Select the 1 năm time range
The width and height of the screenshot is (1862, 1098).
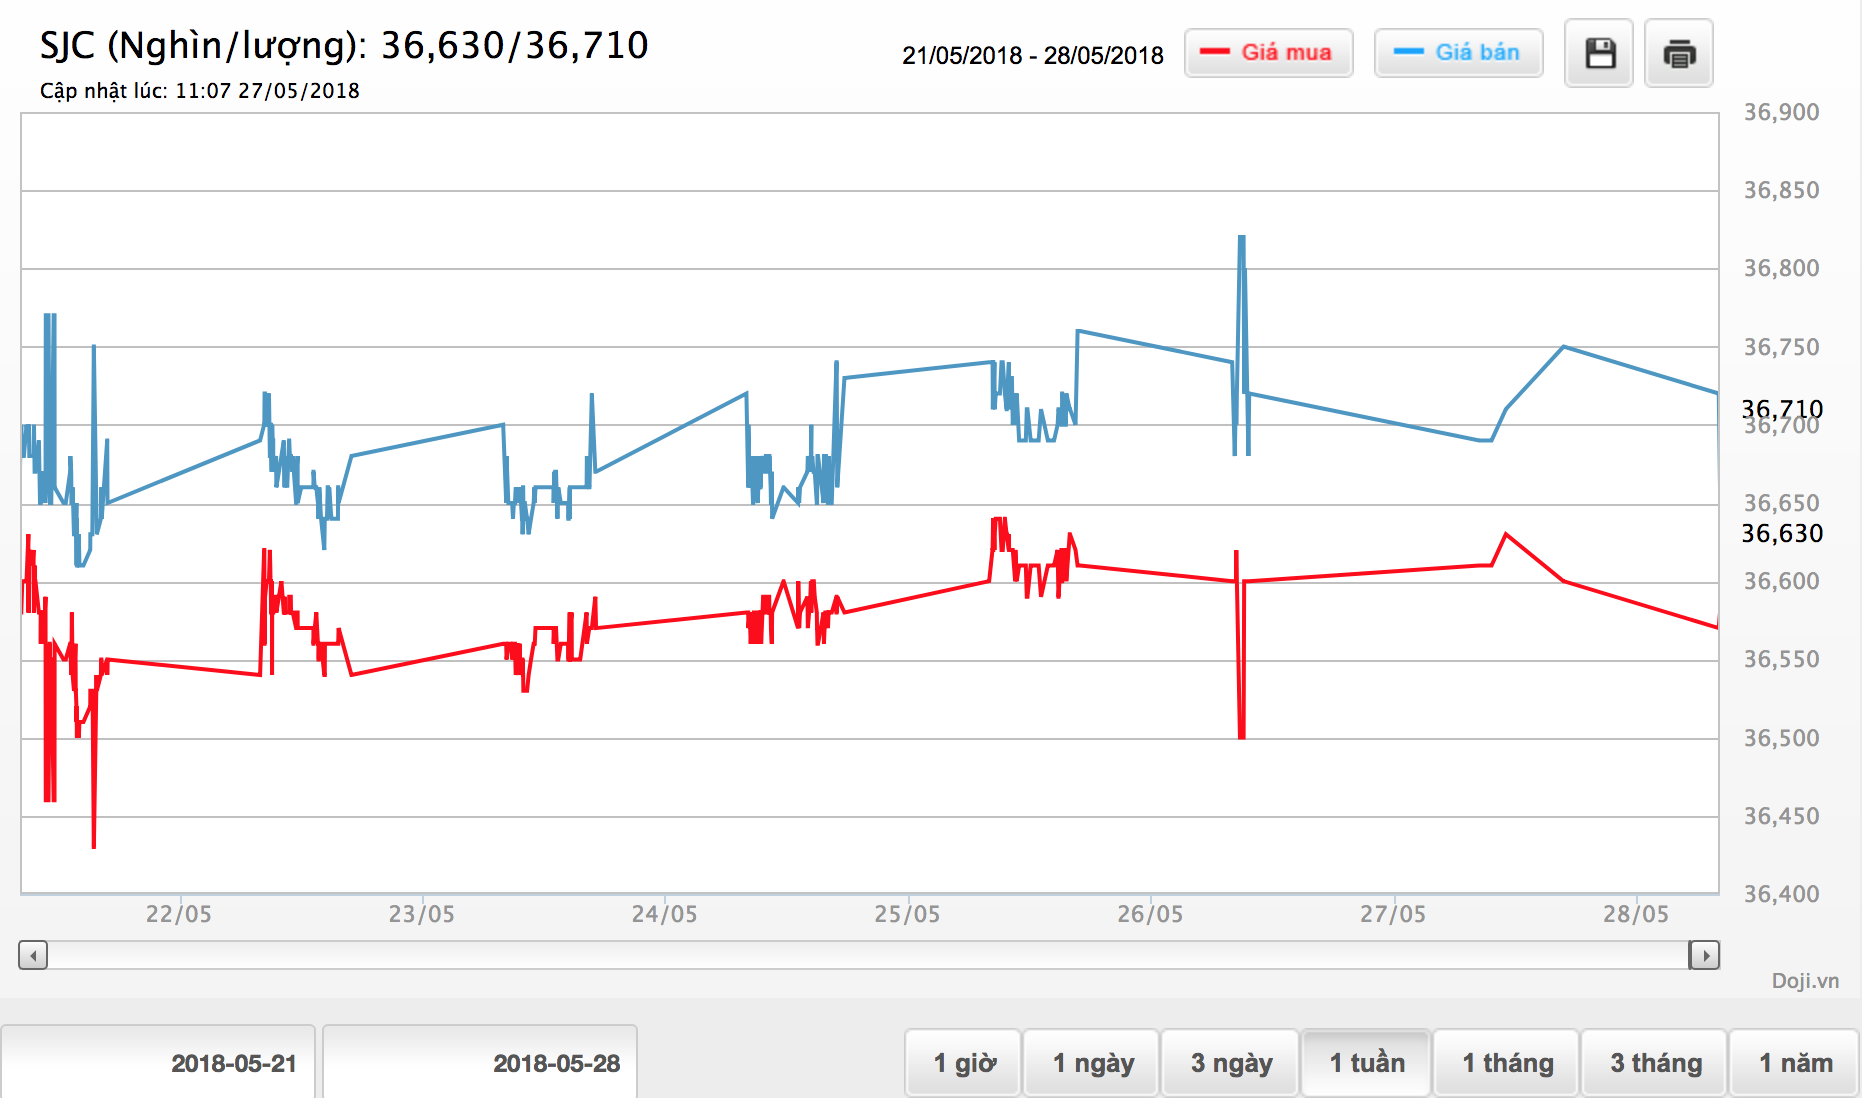click(x=1795, y=1063)
